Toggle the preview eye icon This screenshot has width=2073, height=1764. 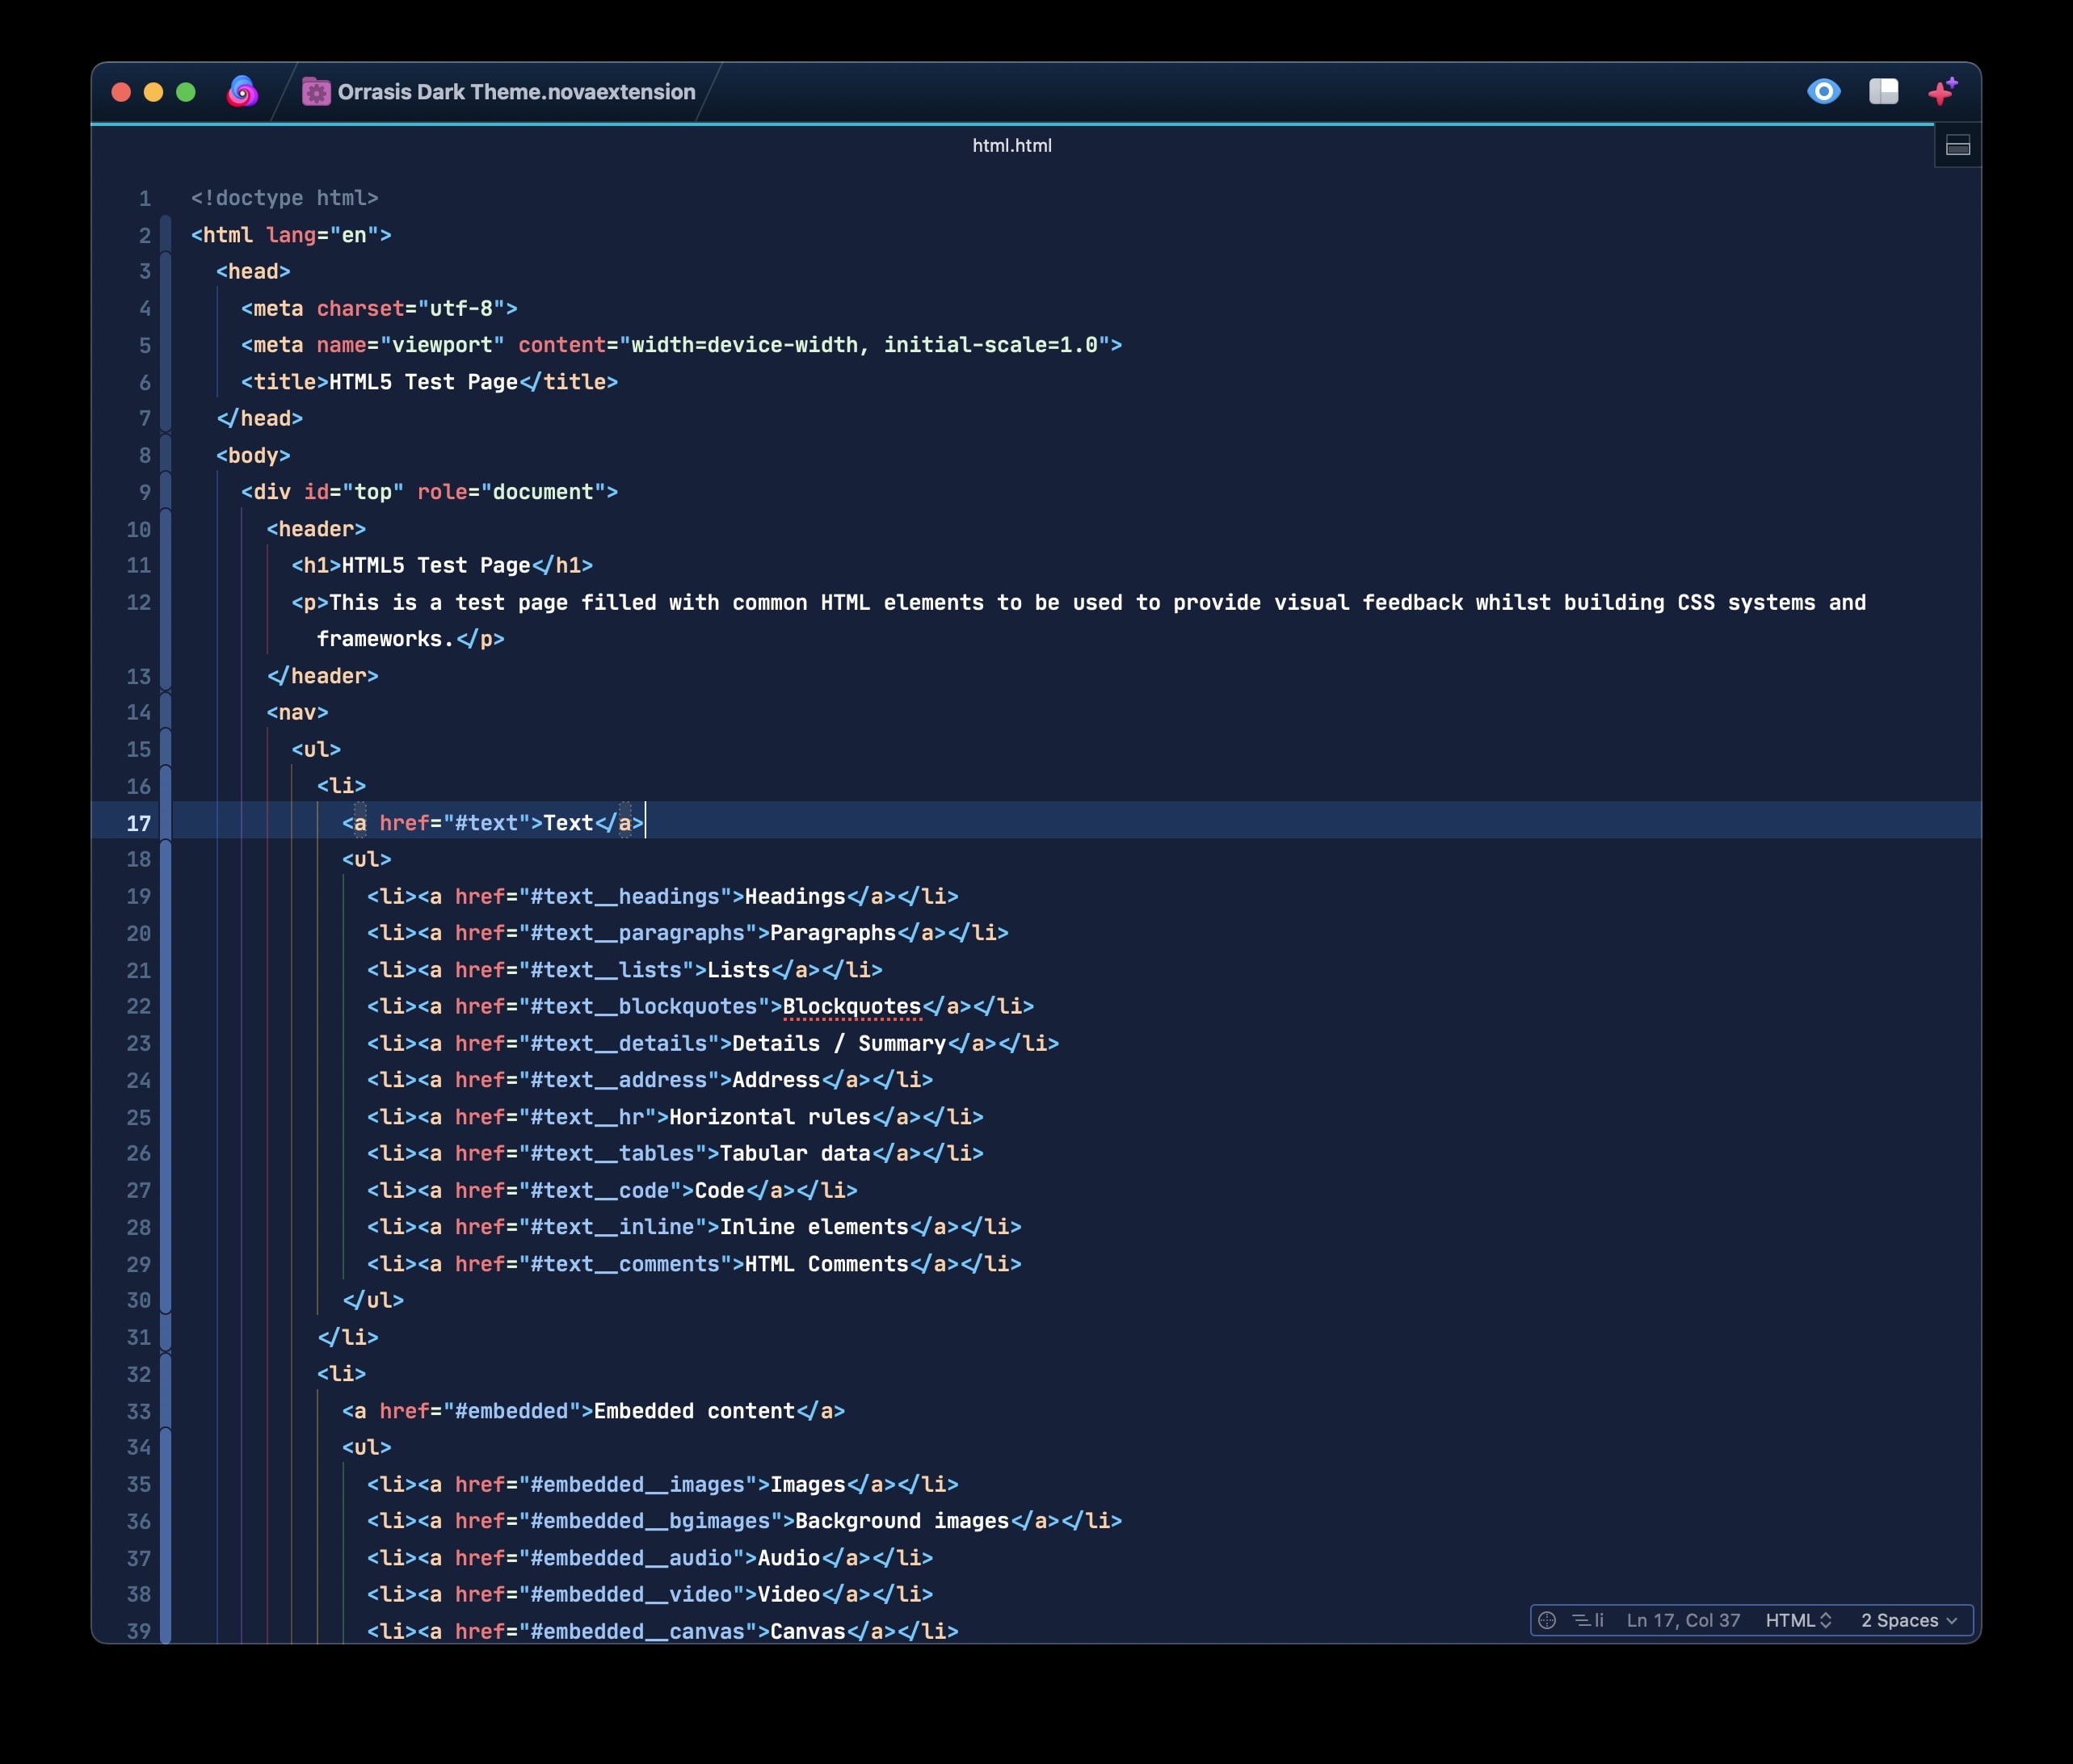click(1823, 92)
